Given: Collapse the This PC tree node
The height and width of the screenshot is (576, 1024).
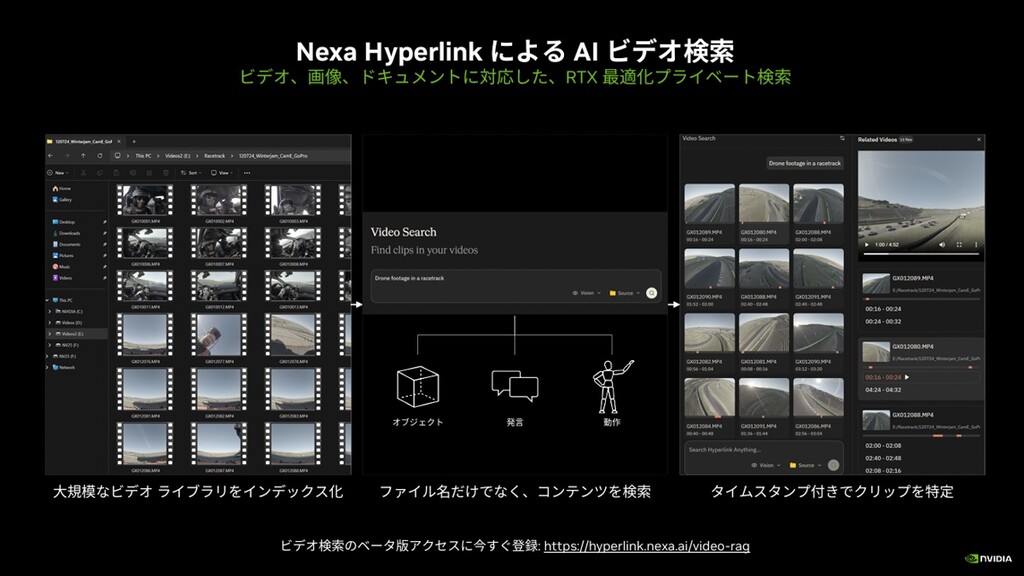Looking at the screenshot, I should (48, 300).
